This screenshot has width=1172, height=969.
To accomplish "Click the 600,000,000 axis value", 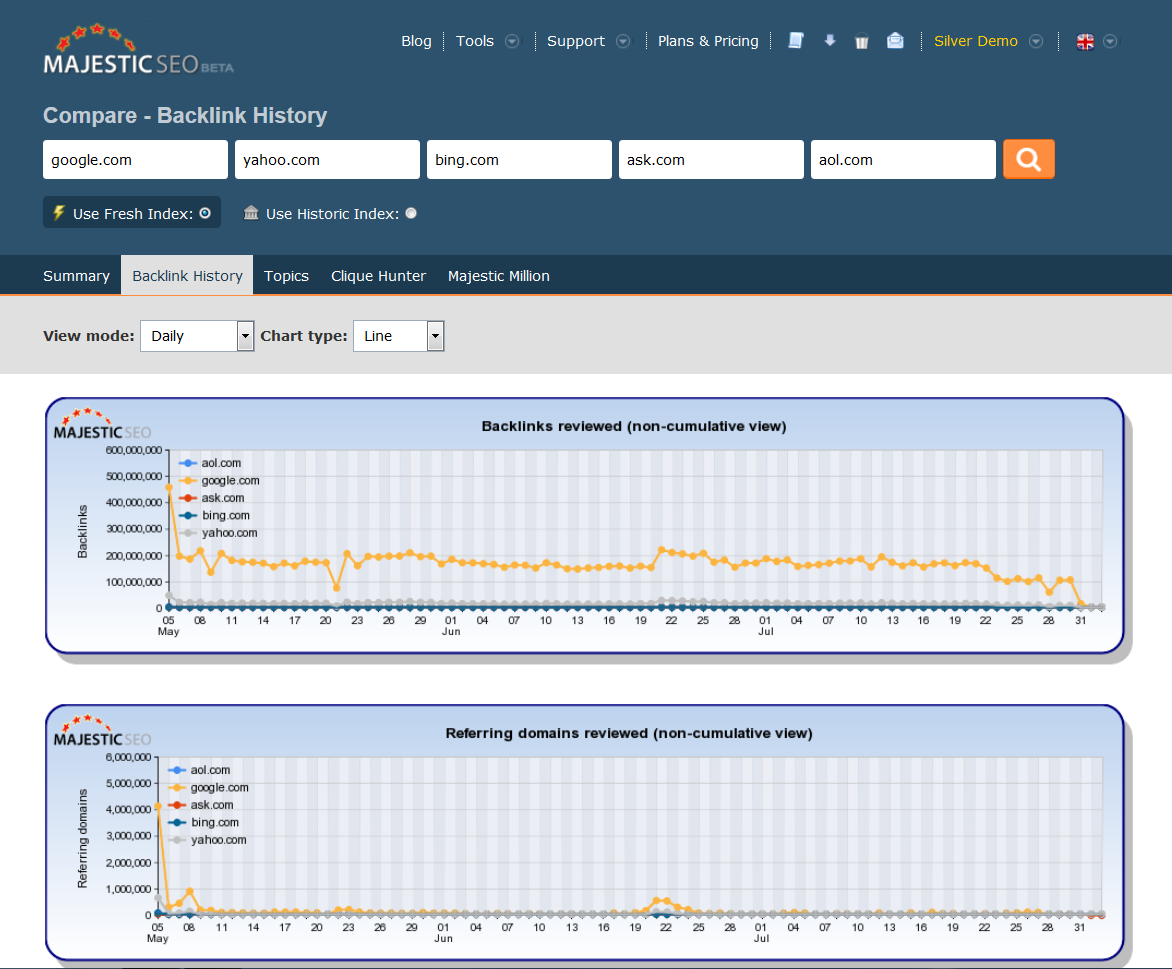I will [x=134, y=450].
